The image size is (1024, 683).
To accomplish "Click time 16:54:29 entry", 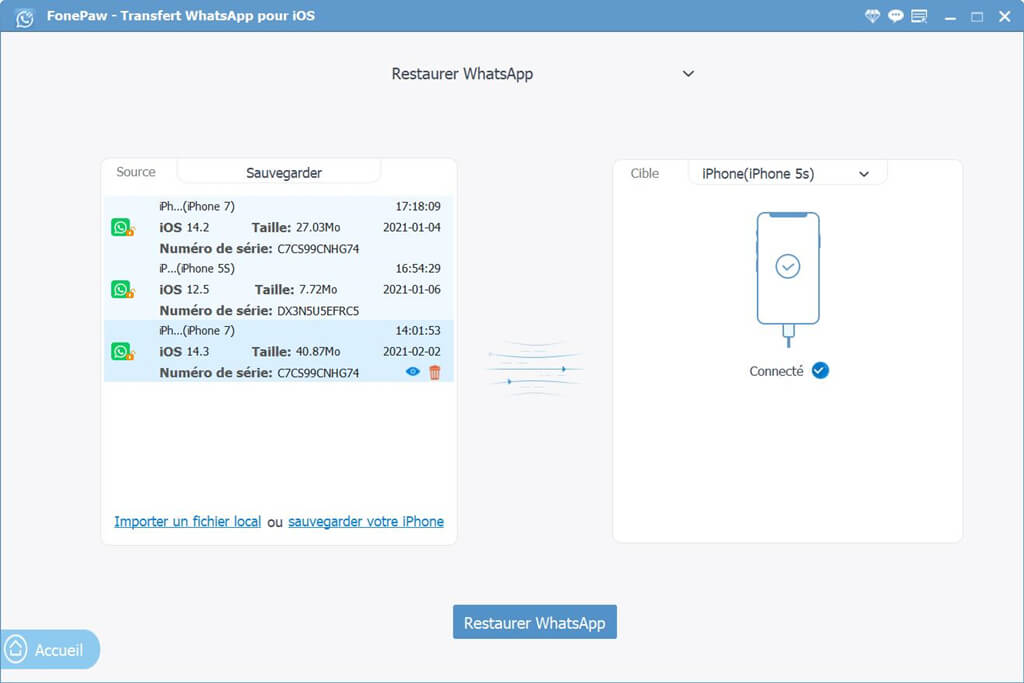I will (418, 268).
